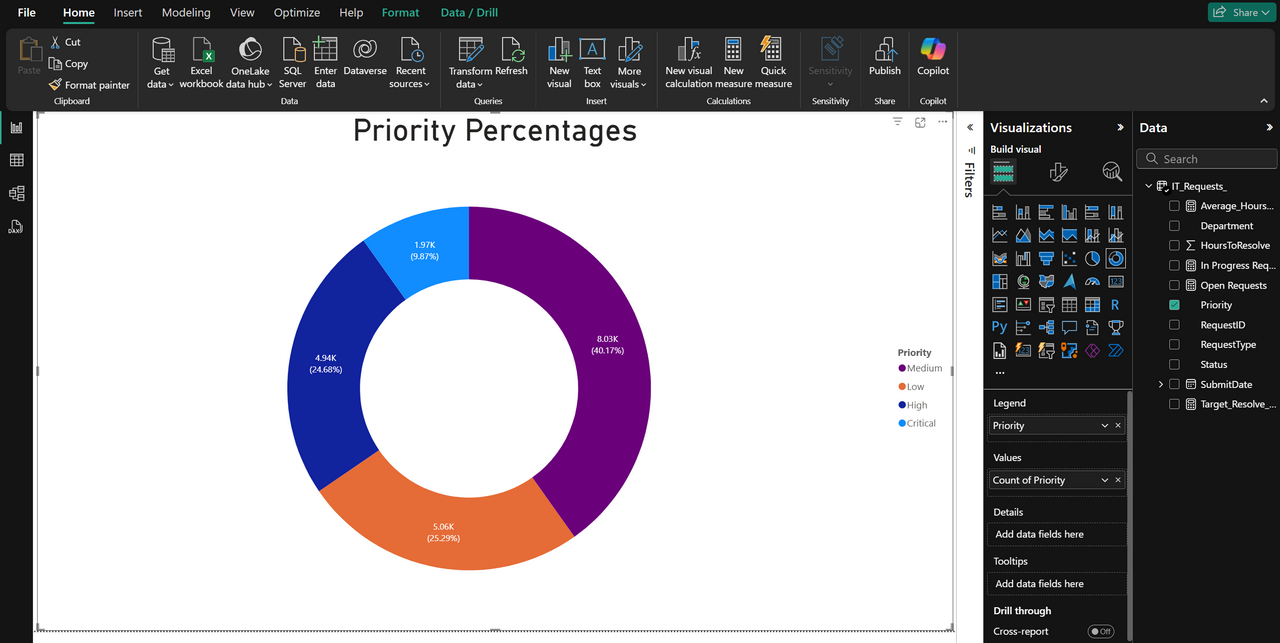This screenshot has width=1280, height=643.
Task: Choose the Line chart visual type
Action: coord(999,235)
